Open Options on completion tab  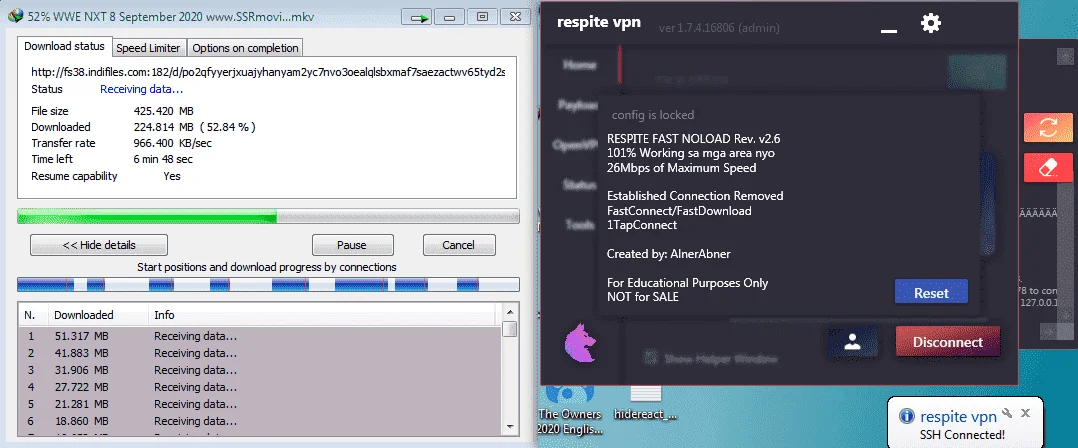[245, 47]
